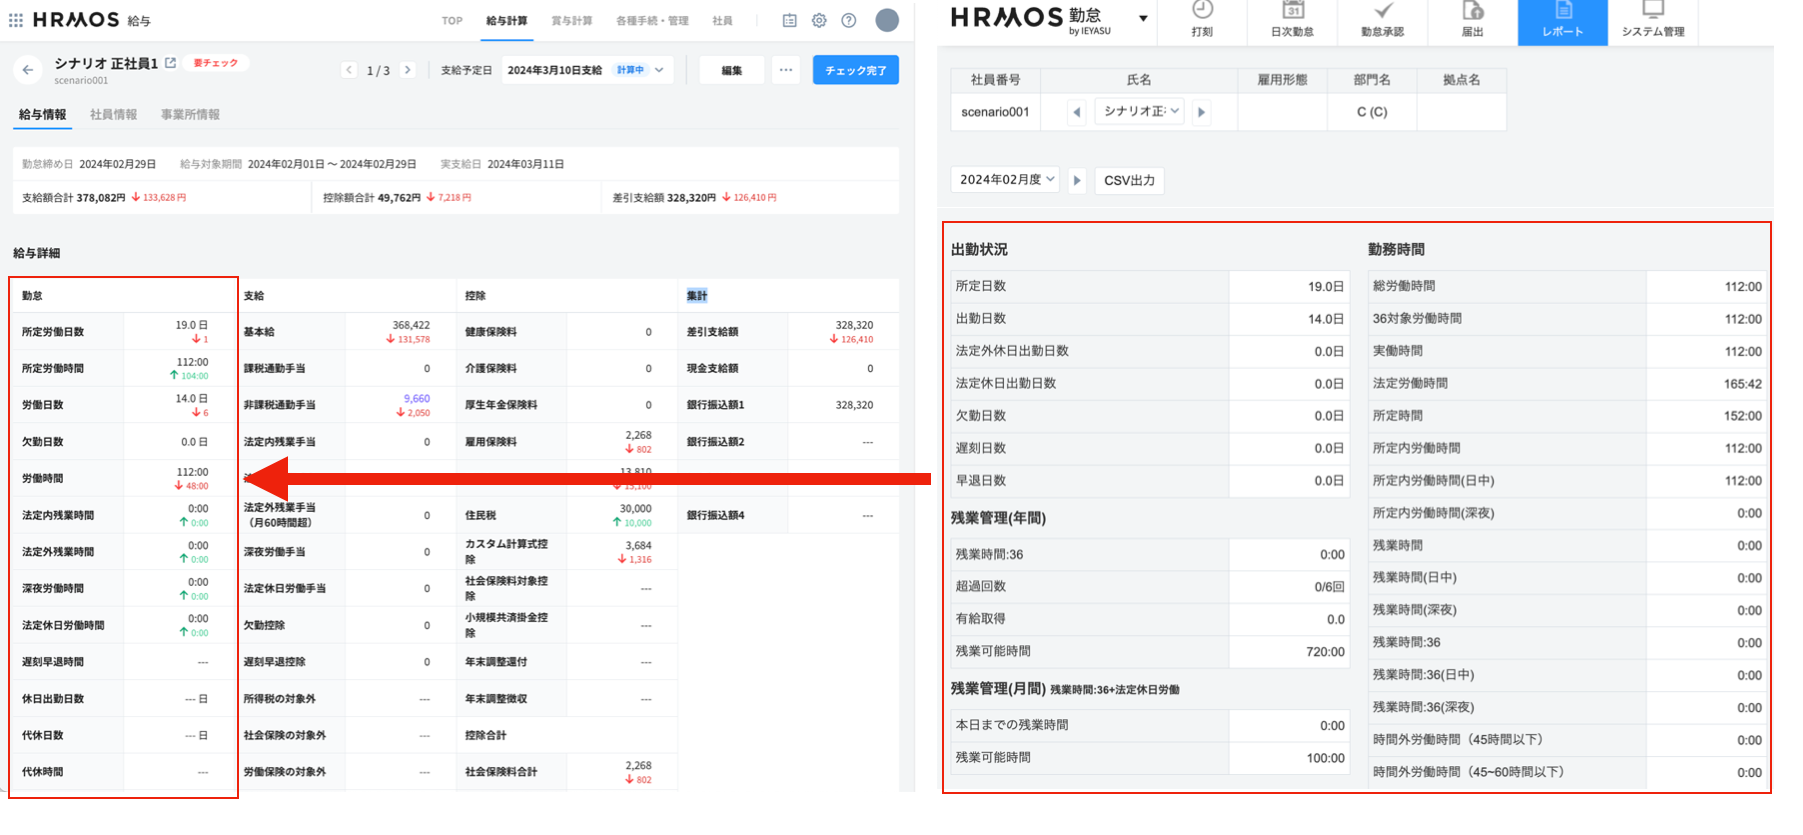Click the blue チェック完了 button
Viewport: 1803px width, 835px height.
tap(855, 70)
